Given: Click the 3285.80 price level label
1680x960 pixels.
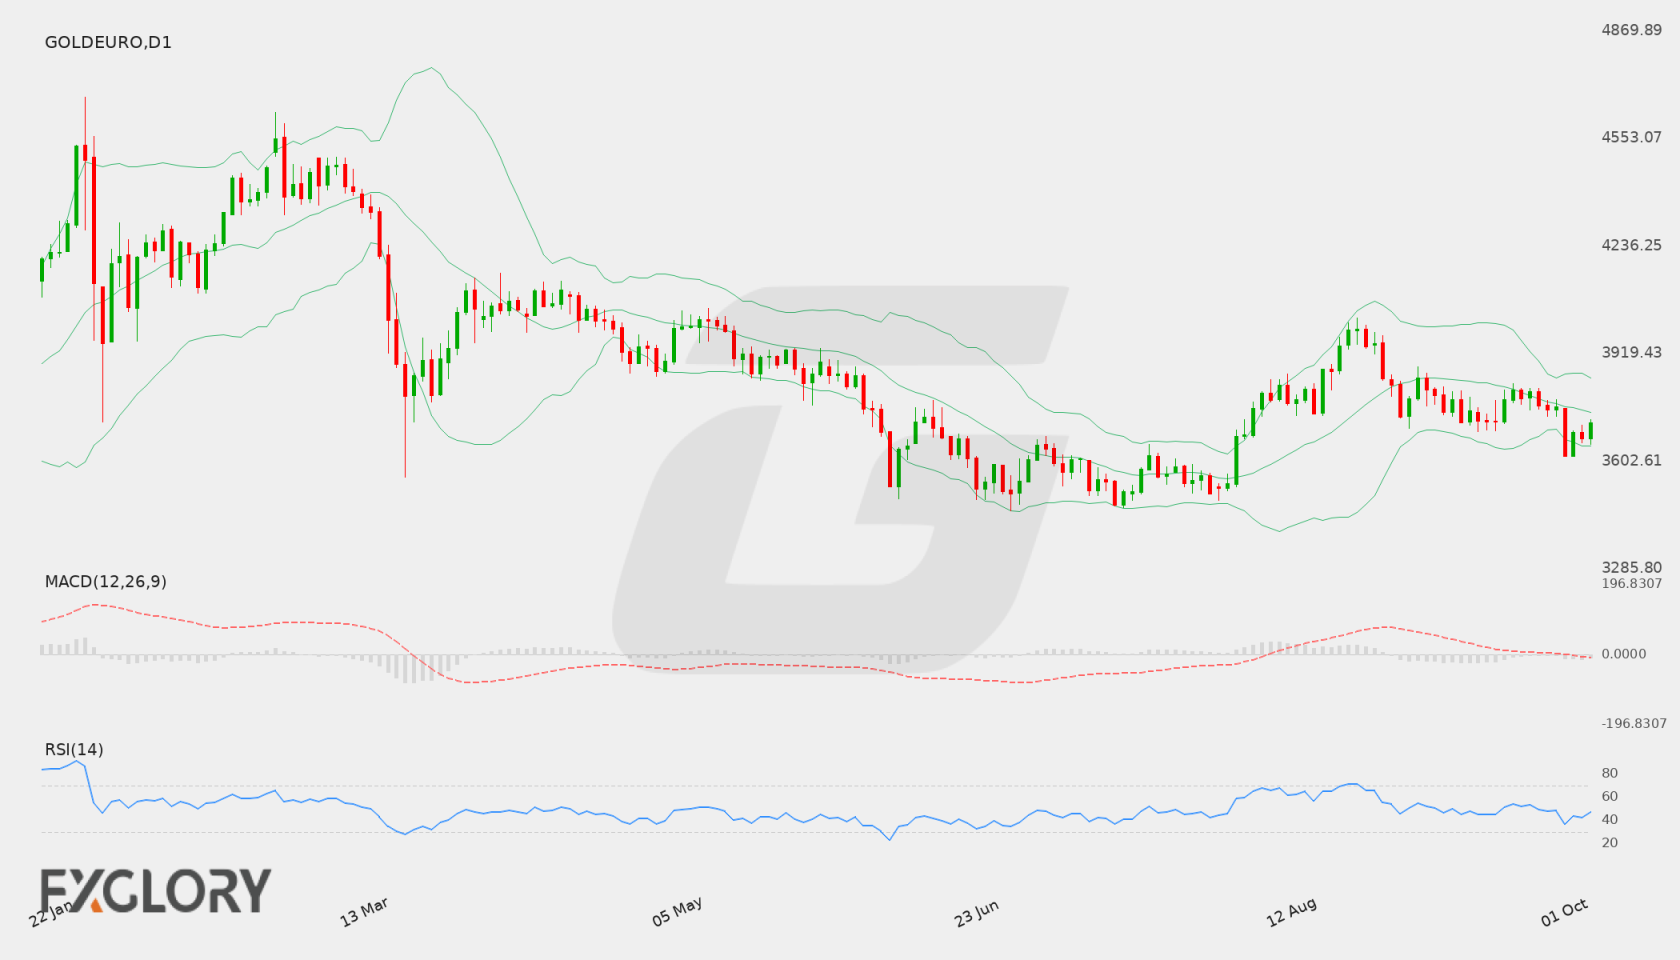Looking at the screenshot, I should (x=1632, y=567).
